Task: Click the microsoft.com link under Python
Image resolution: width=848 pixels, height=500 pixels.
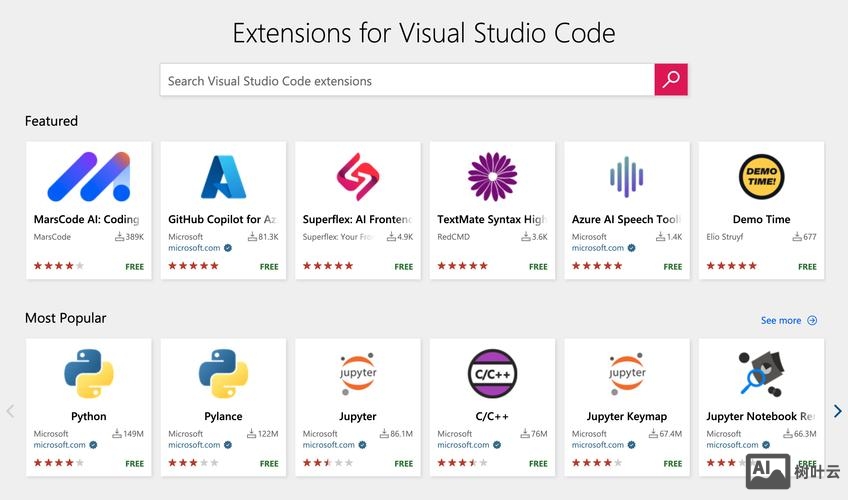Action: pyautogui.click(x=60, y=445)
